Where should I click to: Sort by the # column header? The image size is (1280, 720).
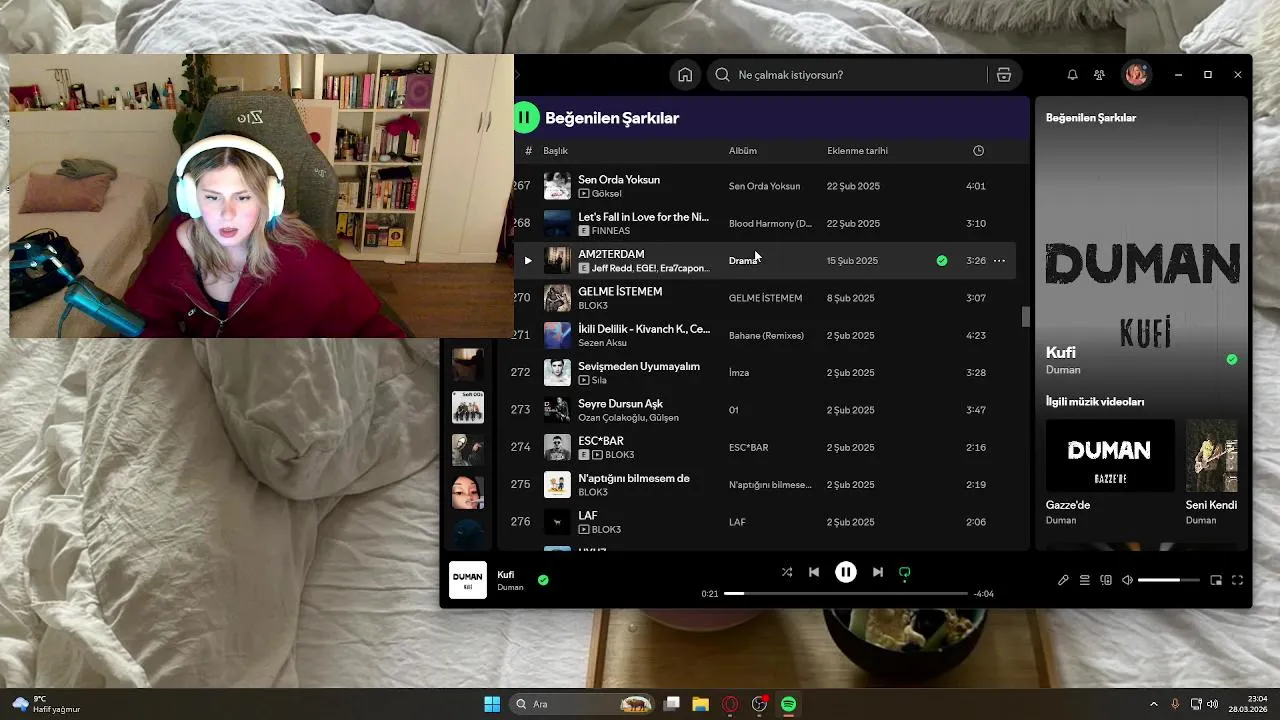click(528, 151)
